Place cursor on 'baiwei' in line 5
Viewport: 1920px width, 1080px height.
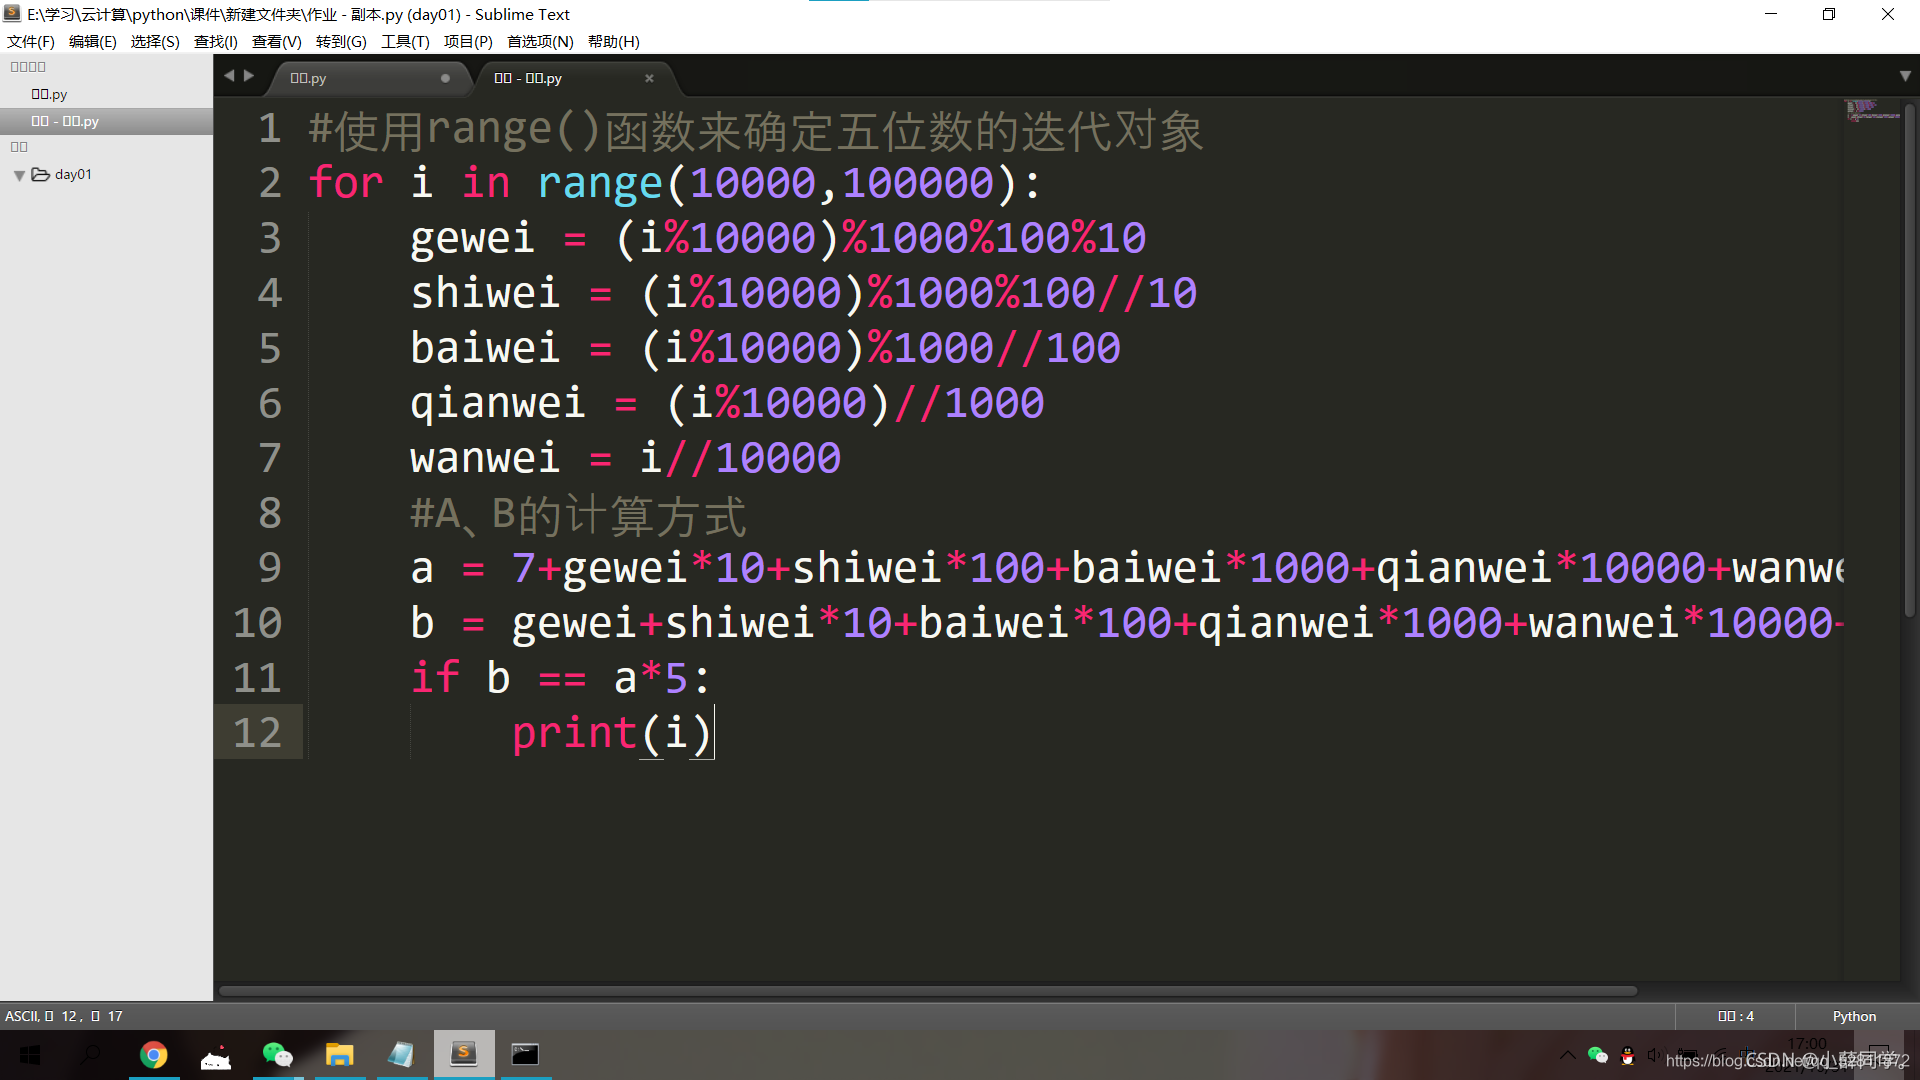tap(485, 348)
